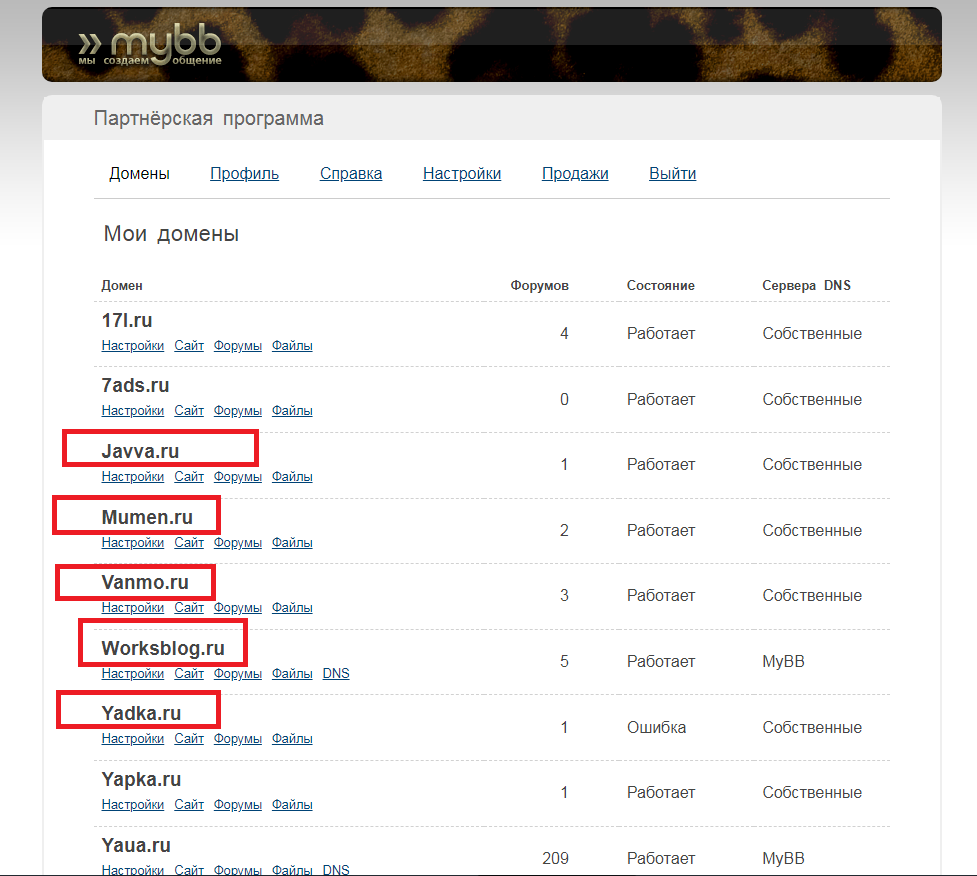Open Форумы link for Yapka.ru
Viewport: 977px width, 876px height.
pyautogui.click(x=237, y=805)
